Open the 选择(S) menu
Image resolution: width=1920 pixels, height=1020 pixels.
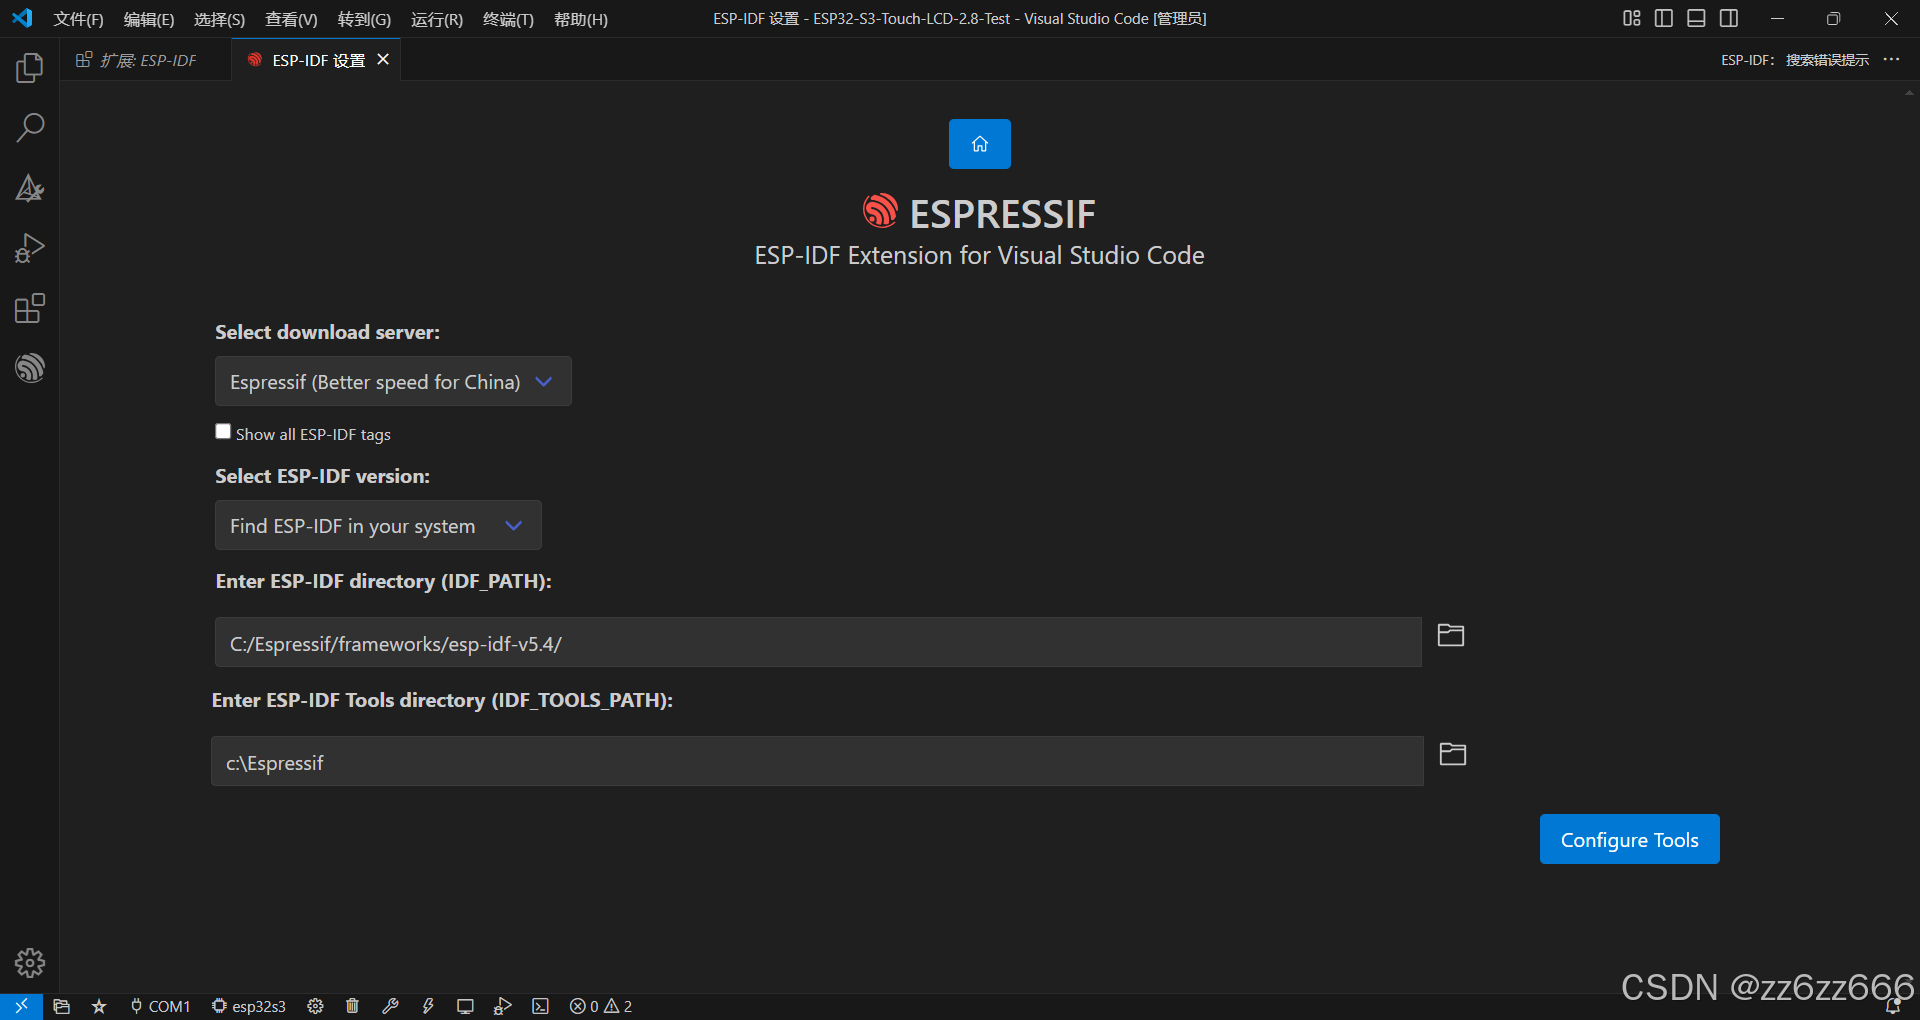219,19
